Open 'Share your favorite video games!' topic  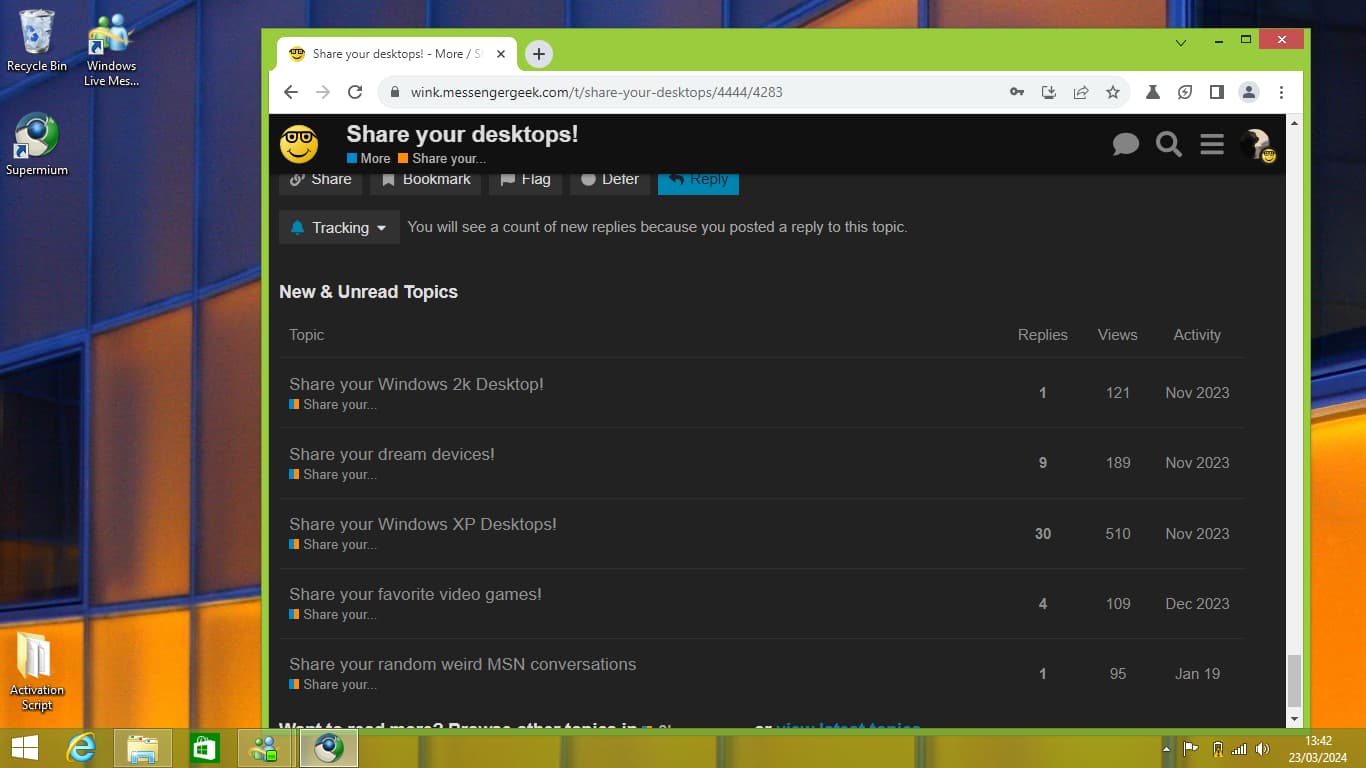(415, 594)
